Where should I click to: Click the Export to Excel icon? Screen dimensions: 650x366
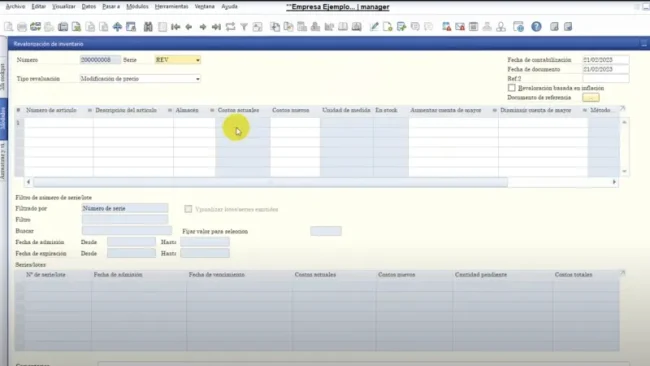coord(76,27)
